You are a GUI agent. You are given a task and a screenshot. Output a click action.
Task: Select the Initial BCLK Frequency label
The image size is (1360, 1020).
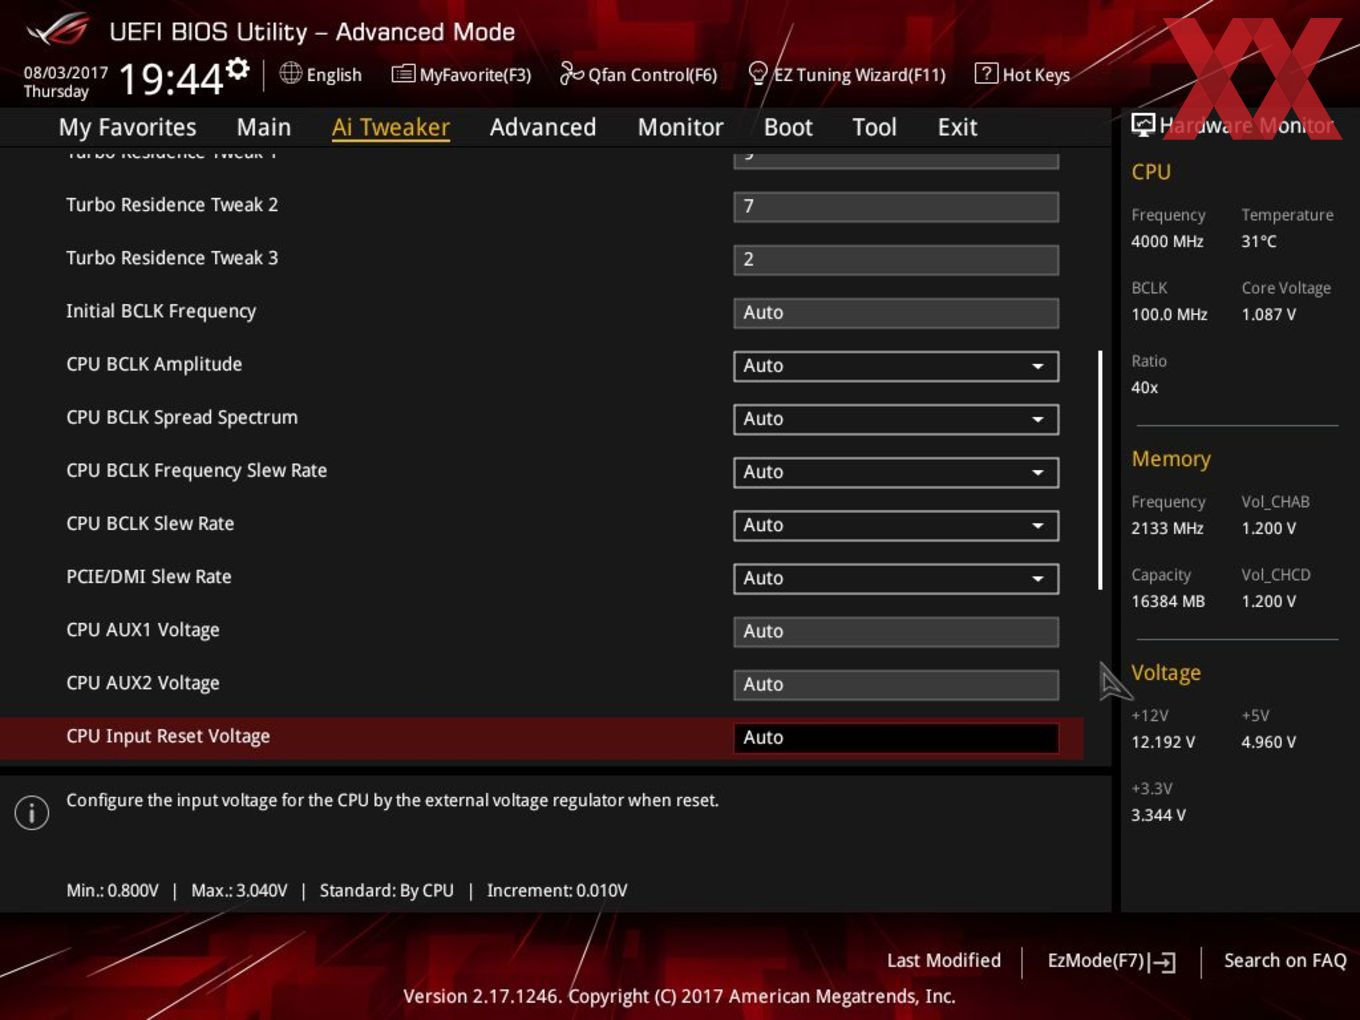[161, 311]
